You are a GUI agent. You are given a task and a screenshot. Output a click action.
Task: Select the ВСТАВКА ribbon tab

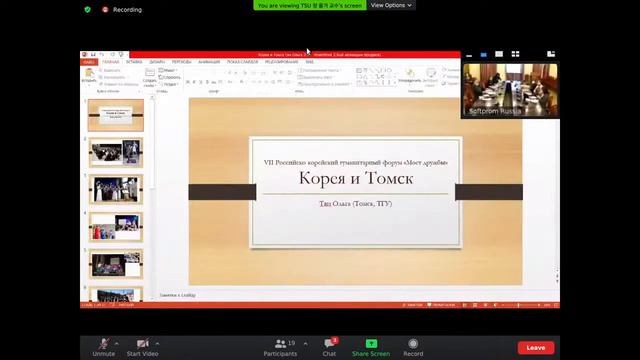134,62
